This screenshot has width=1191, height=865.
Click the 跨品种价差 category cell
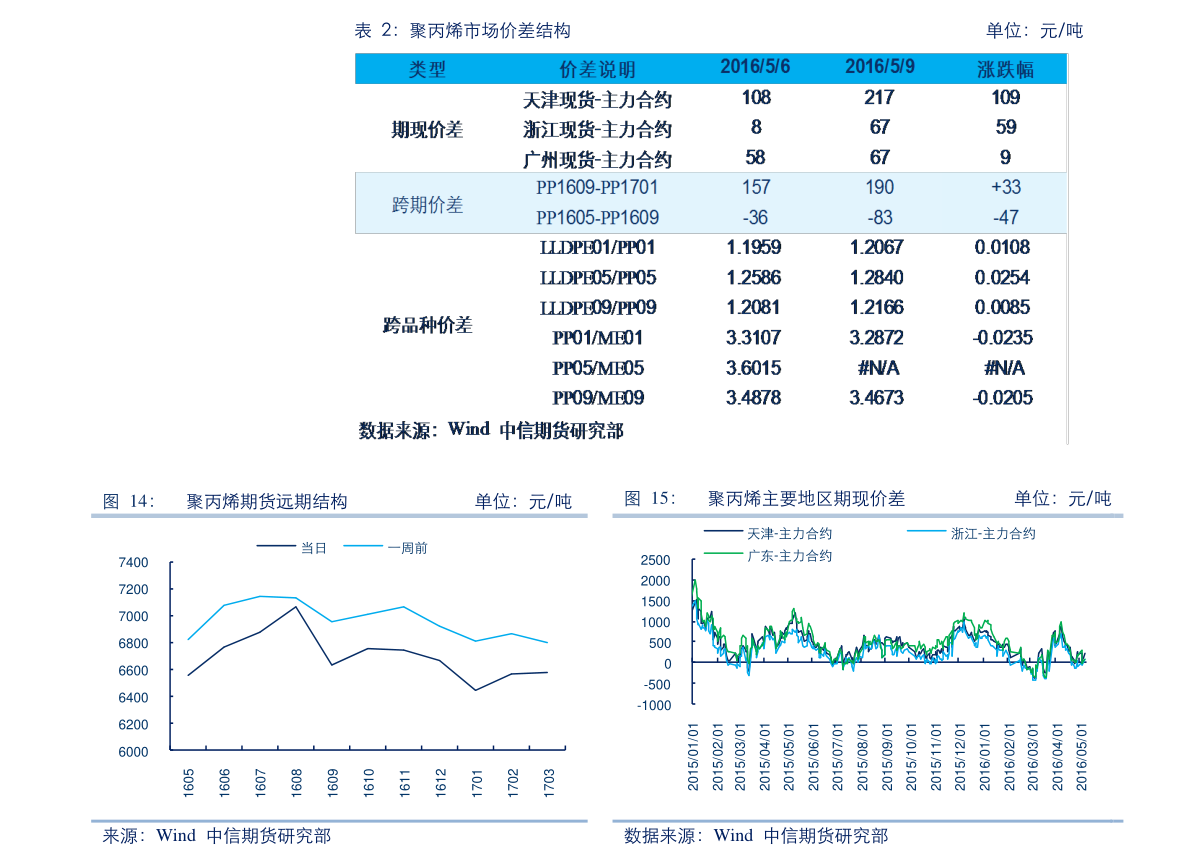click(x=427, y=325)
